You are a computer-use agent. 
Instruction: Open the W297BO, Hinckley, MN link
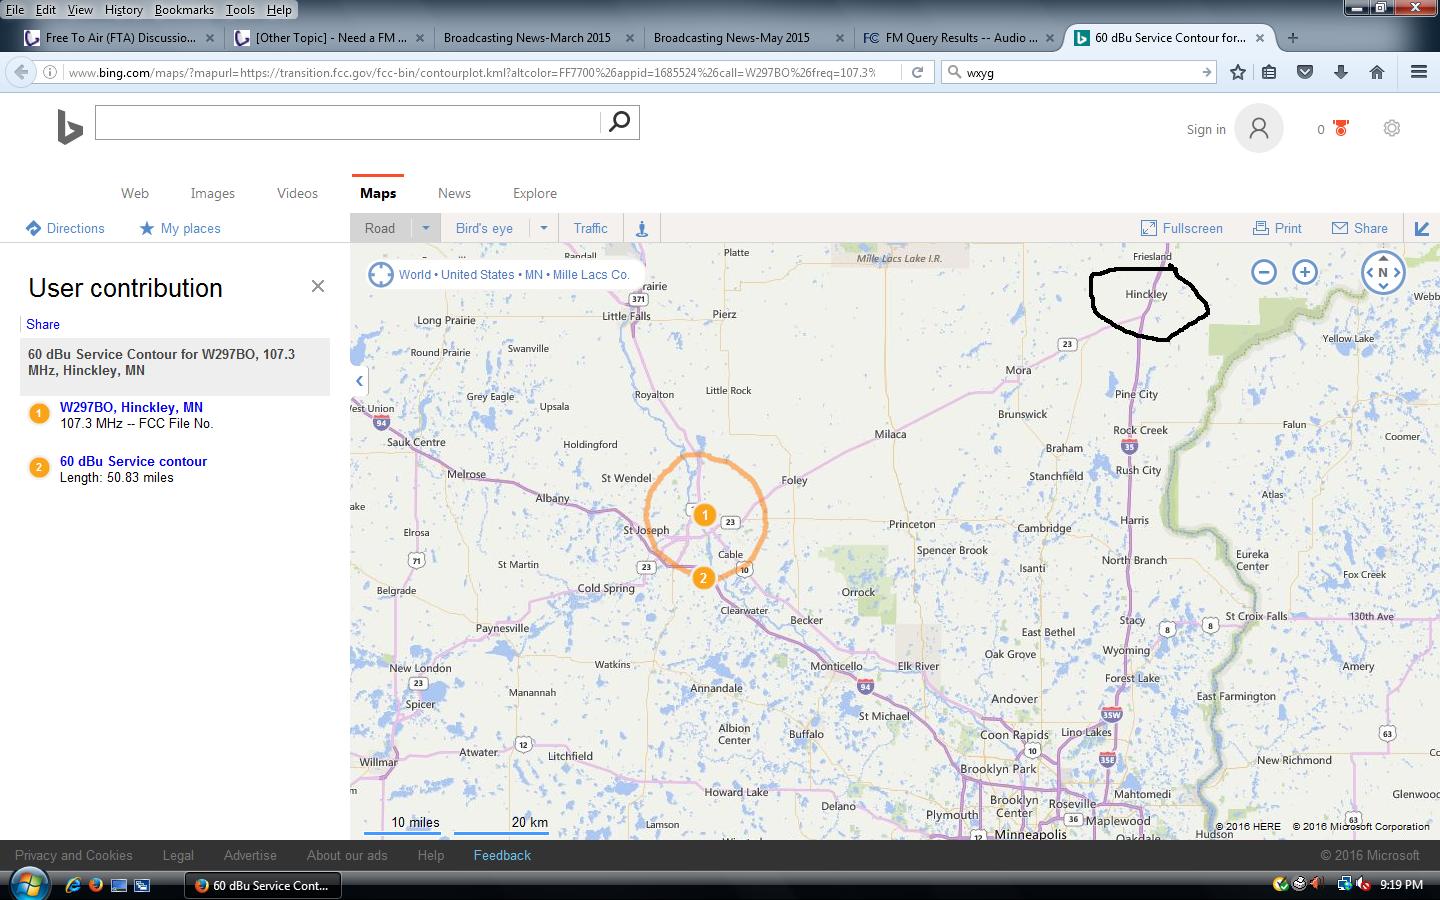pyautogui.click(x=131, y=407)
